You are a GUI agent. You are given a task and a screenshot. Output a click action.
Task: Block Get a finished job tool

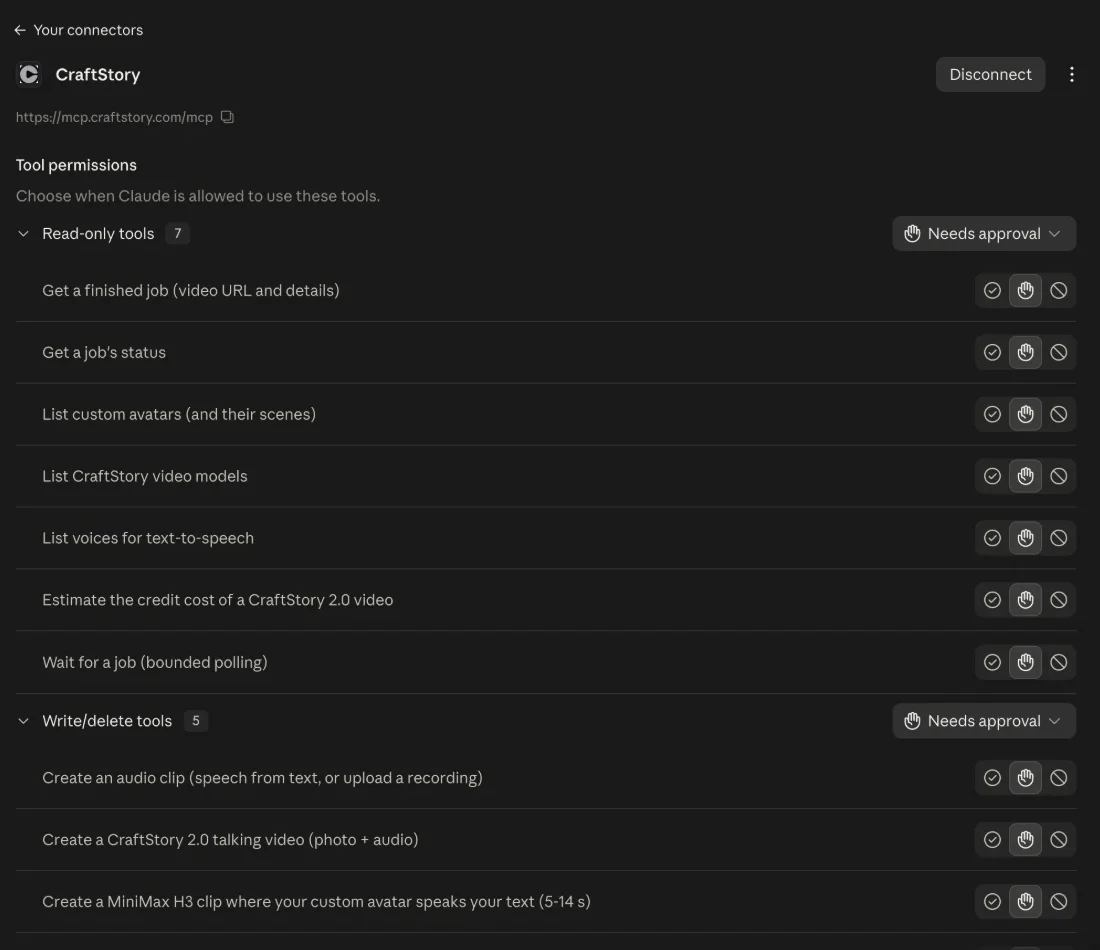click(1059, 290)
